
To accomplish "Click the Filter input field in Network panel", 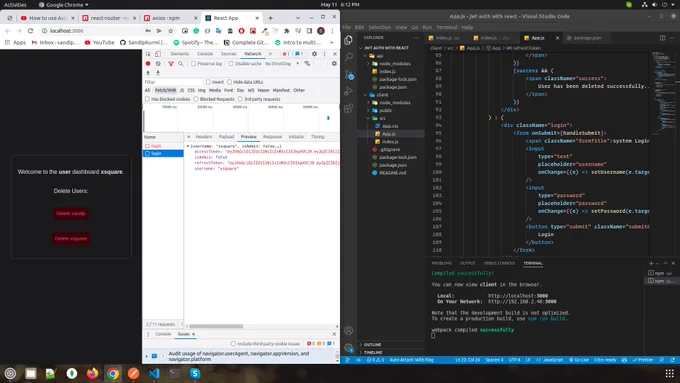I will click(x=173, y=82).
